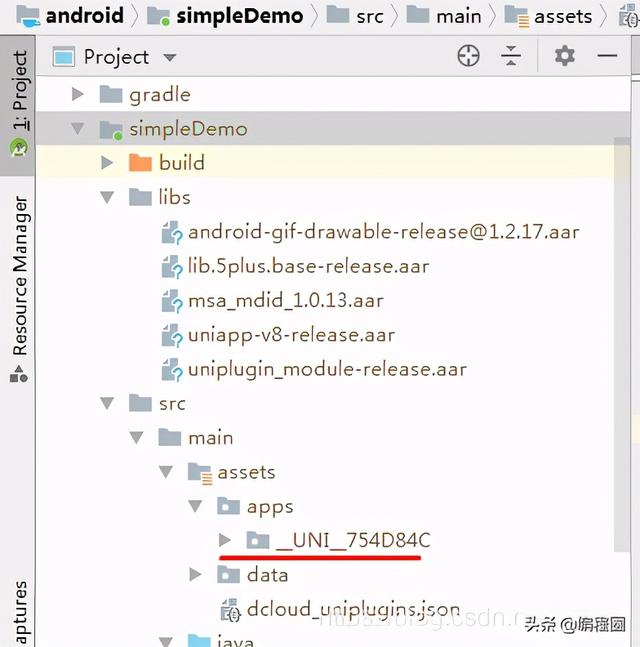The image size is (640, 647).
Task: Select android in the breadcrumb bar
Action: pyautogui.click(x=85, y=16)
